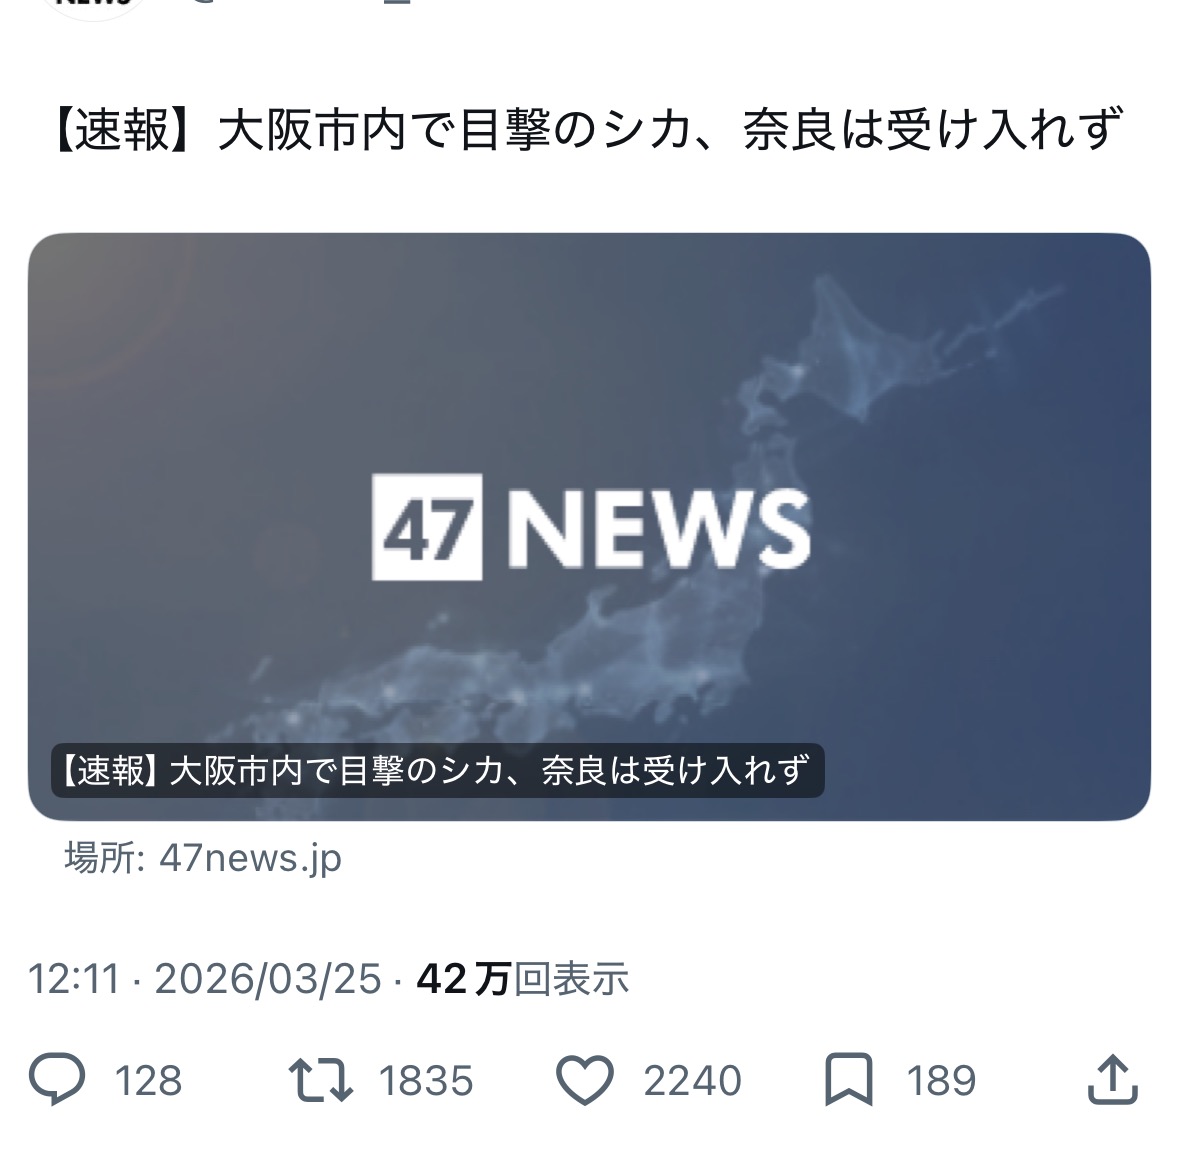Viewport: 1179px width, 1154px height.
Task: Repost using the retweet arrows icon
Action: (321, 1080)
